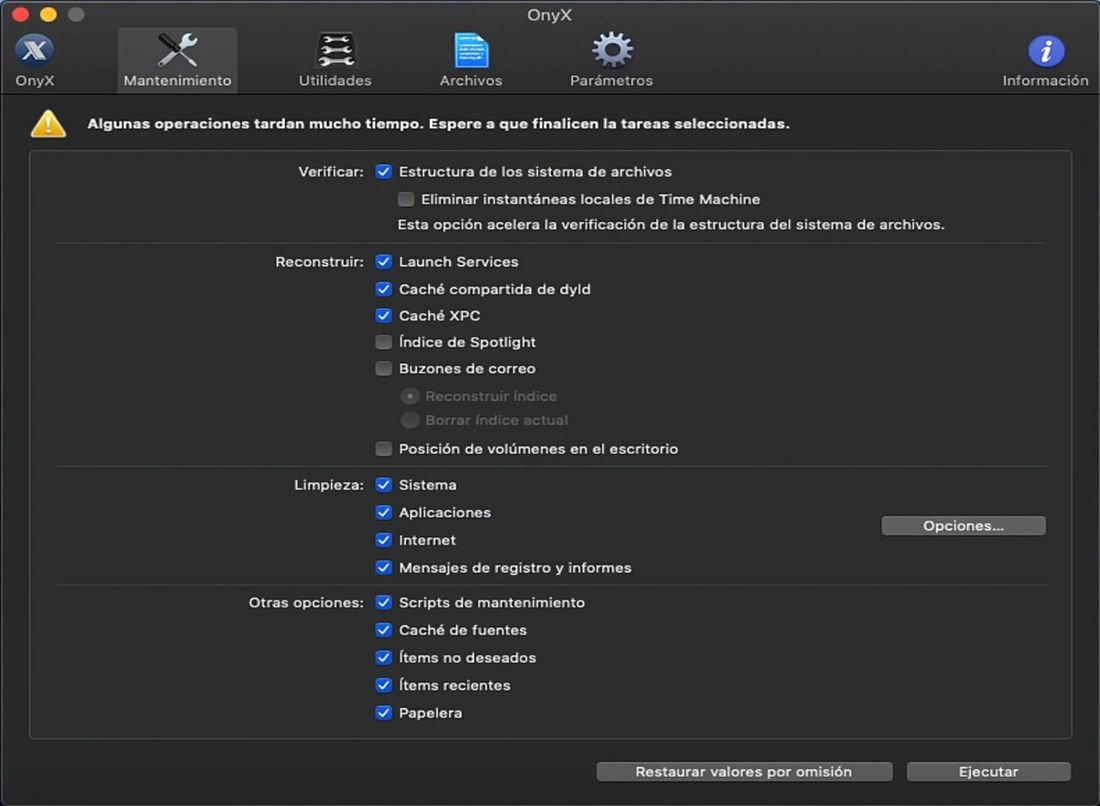Toggle Internet cleanup checkbox
The image size is (1100, 806).
[384, 540]
